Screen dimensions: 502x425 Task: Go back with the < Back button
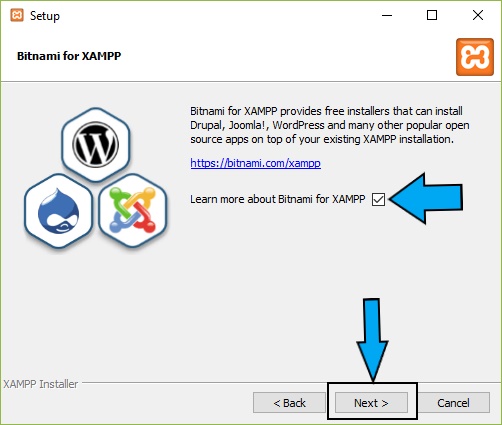[289, 403]
